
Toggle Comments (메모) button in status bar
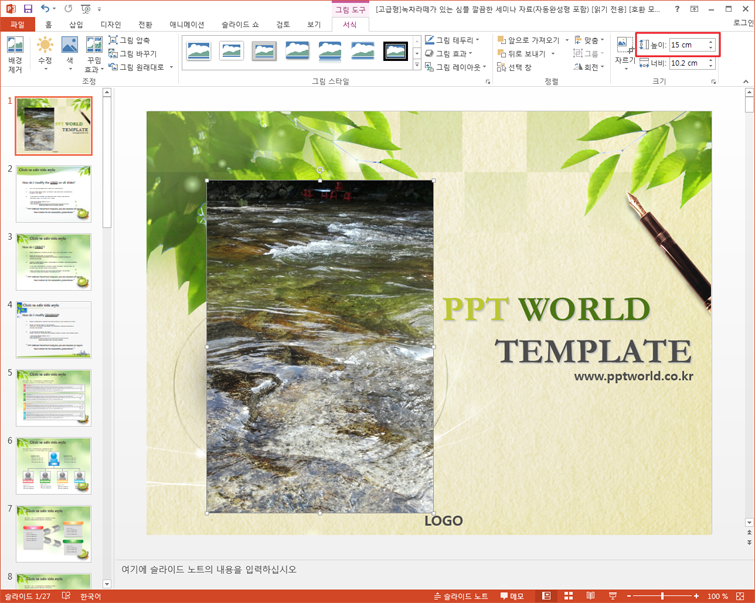coord(511,596)
